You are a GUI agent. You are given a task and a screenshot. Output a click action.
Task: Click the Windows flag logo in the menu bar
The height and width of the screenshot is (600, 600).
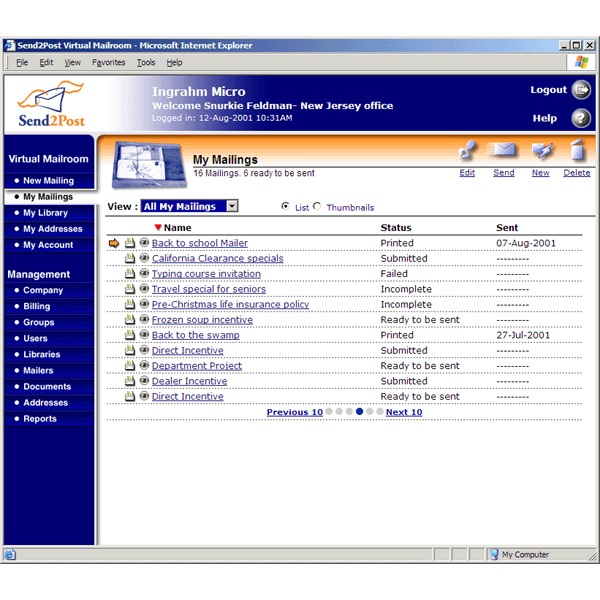click(x=581, y=62)
